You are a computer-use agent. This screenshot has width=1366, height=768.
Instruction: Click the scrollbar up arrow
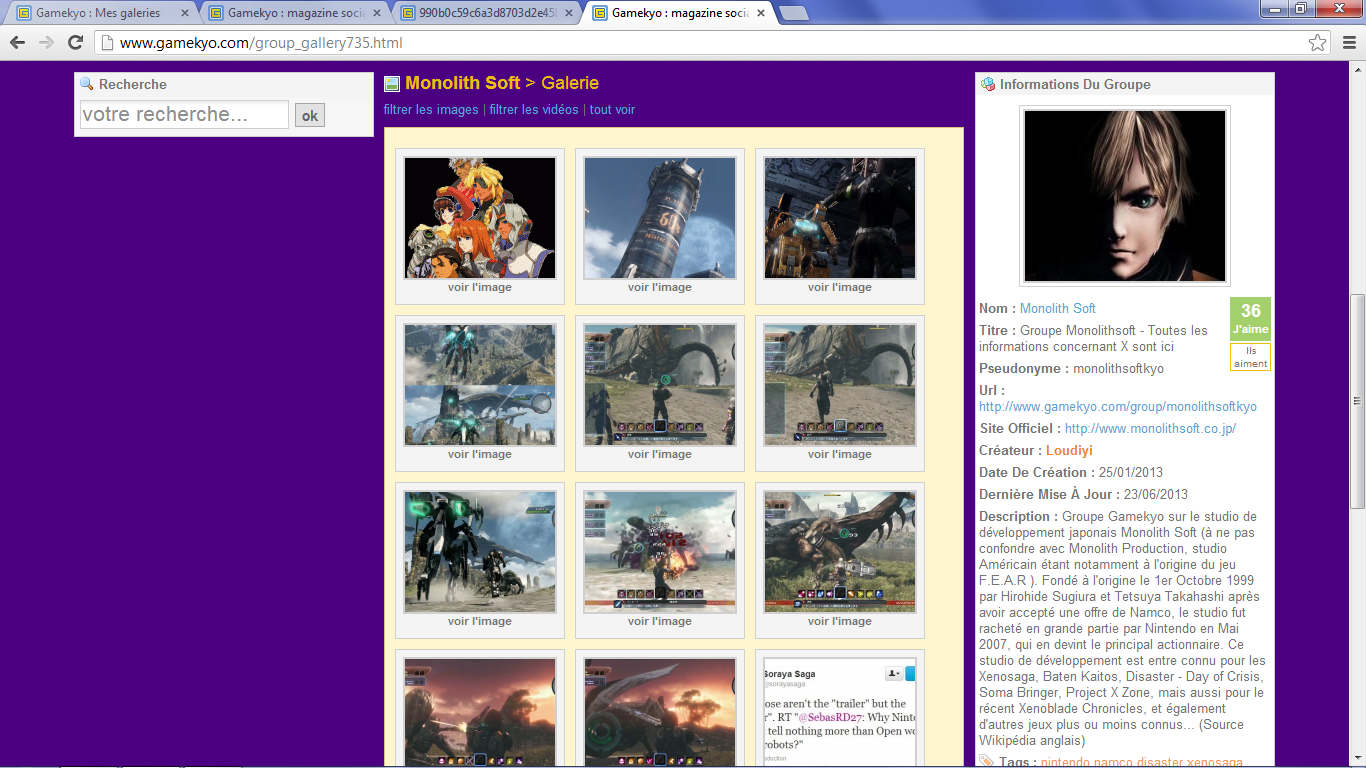click(1357, 70)
